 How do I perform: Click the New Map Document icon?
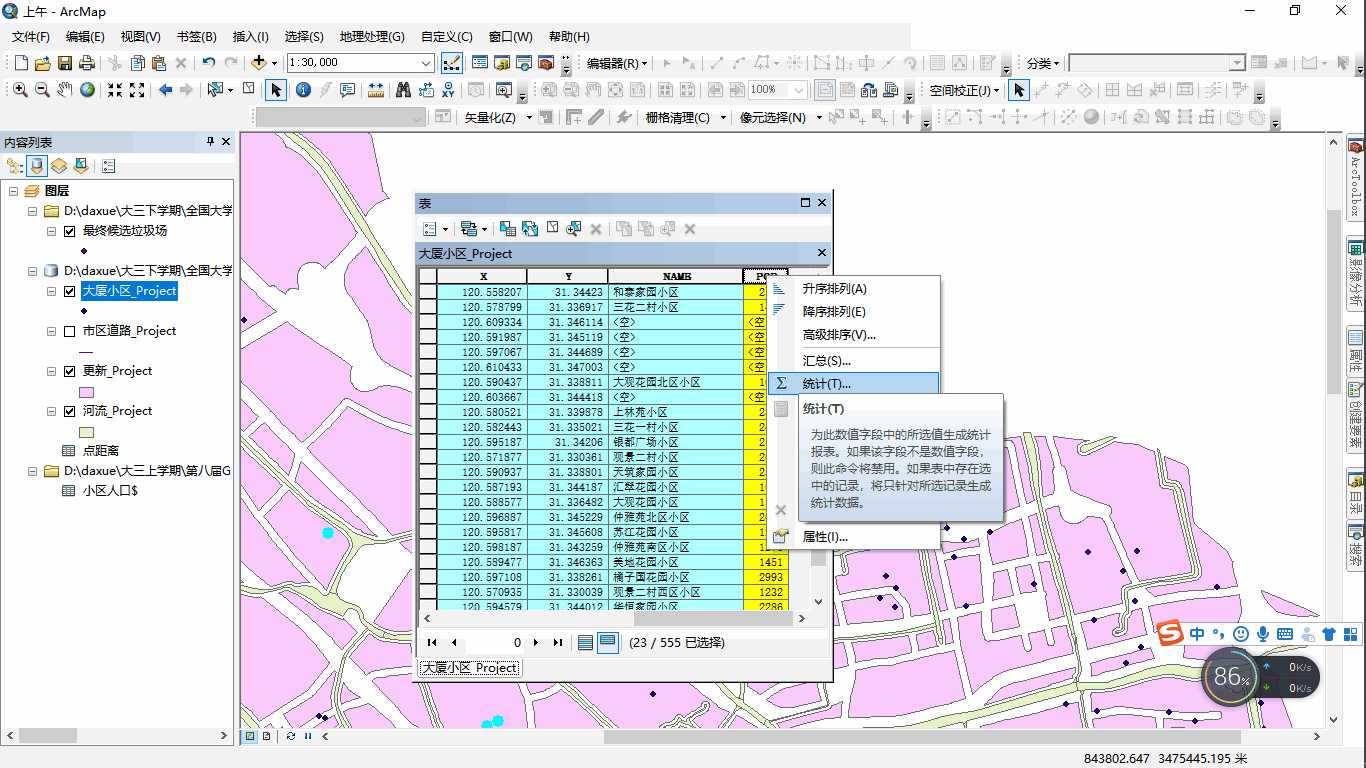[20, 63]
